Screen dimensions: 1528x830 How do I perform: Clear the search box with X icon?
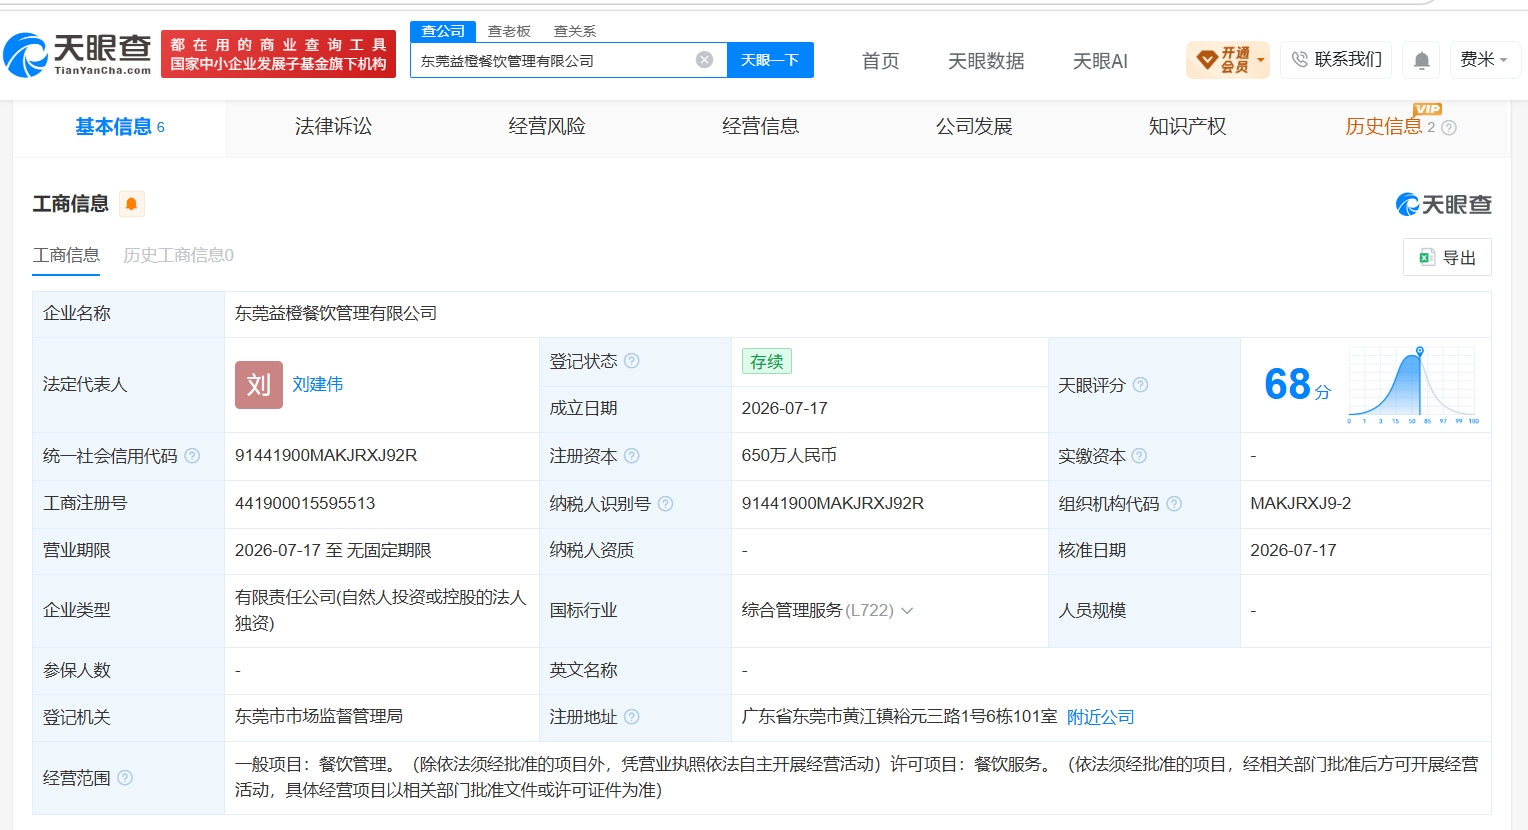click(x=704, y=60)
